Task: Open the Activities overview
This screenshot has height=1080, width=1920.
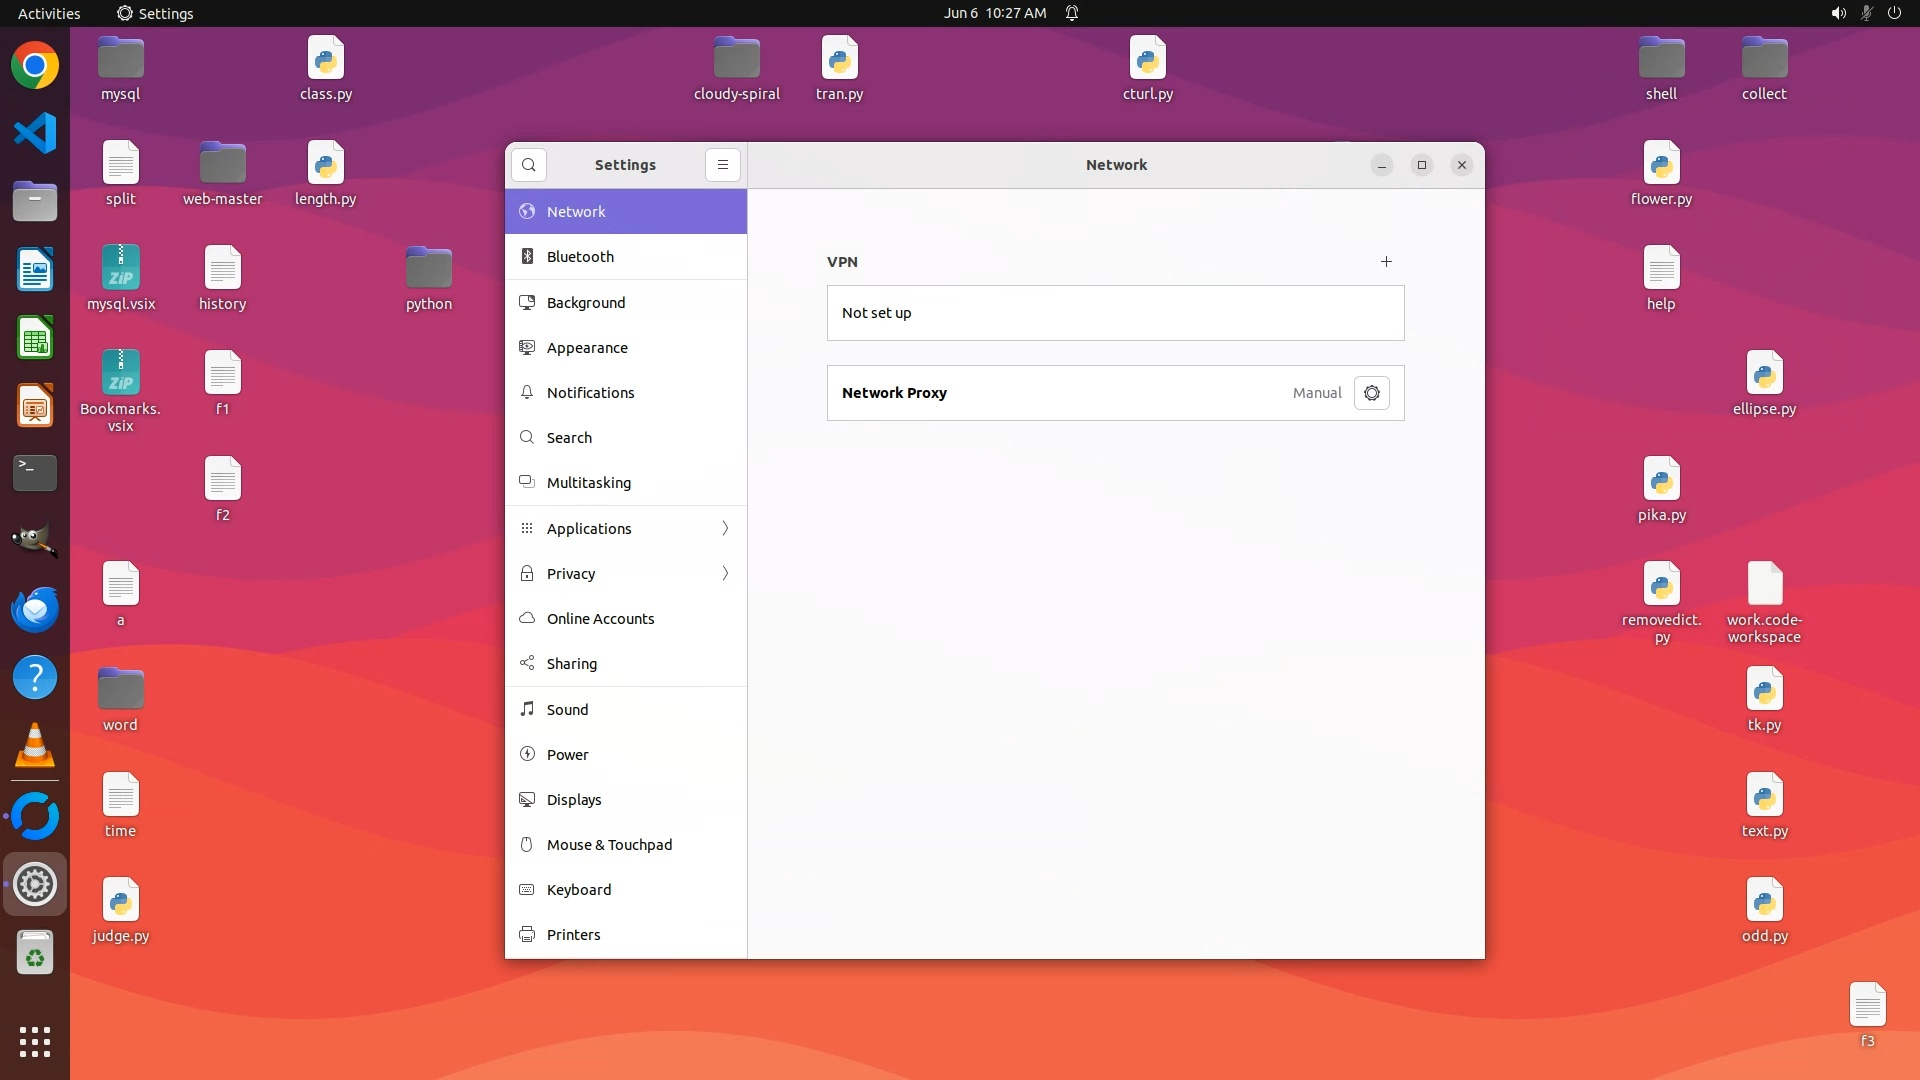Action: tap(49, 13)
